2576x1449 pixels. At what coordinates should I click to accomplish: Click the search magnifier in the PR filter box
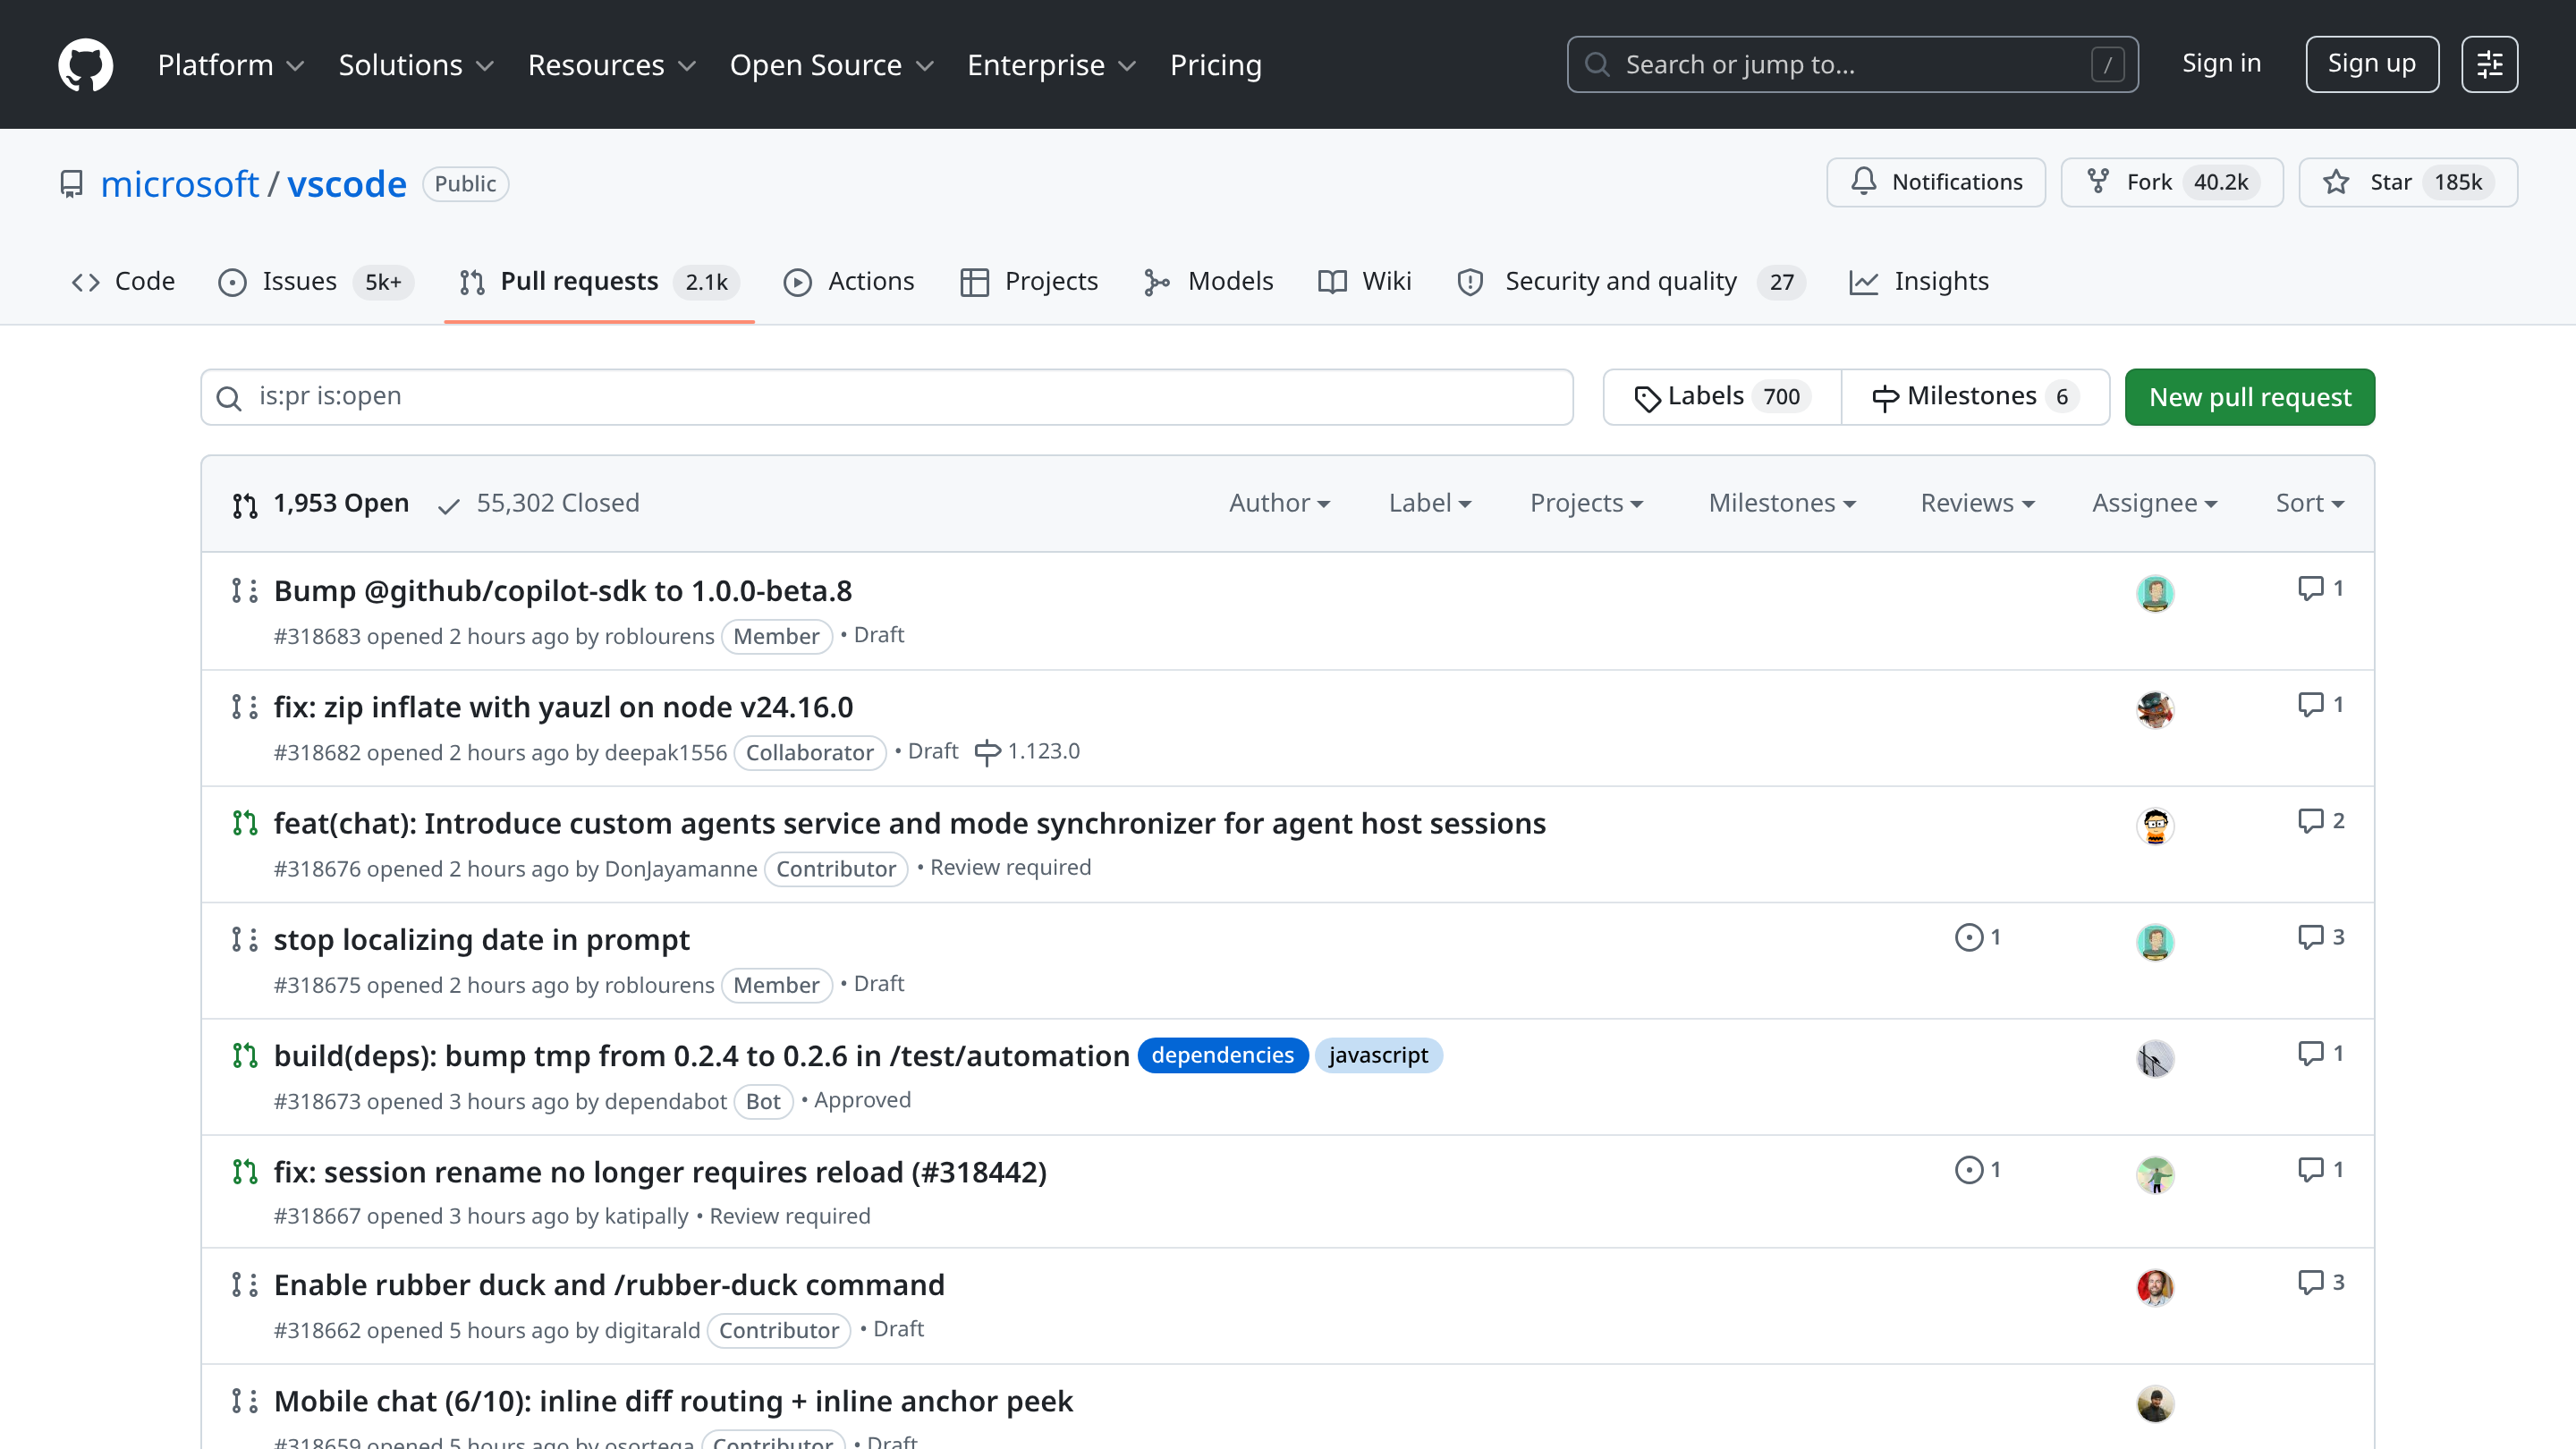229,398
